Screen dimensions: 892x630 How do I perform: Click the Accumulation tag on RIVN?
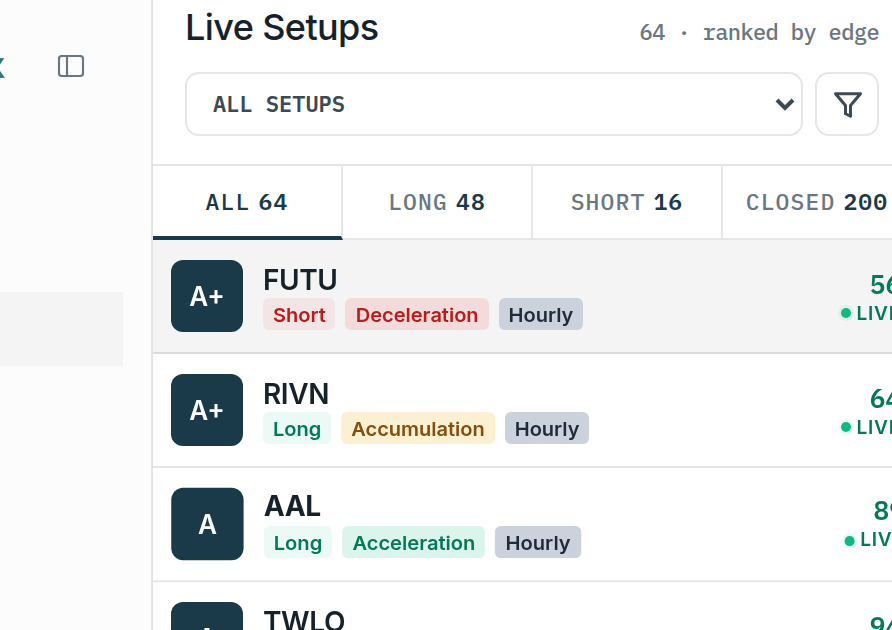point(418,429)
